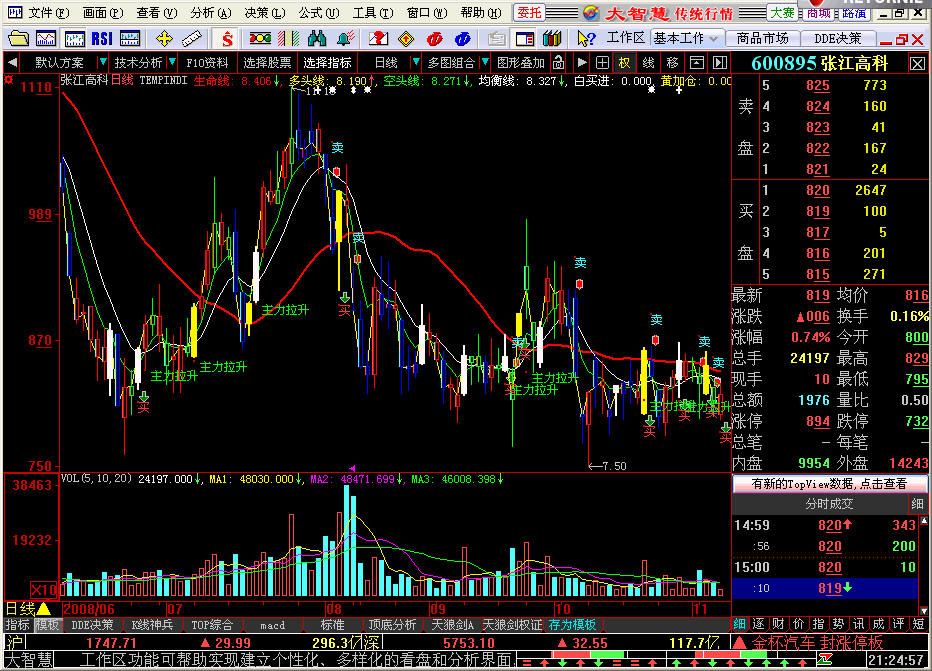
Task: Click the books library toolbar icon
Action: [x=552, y=39]
